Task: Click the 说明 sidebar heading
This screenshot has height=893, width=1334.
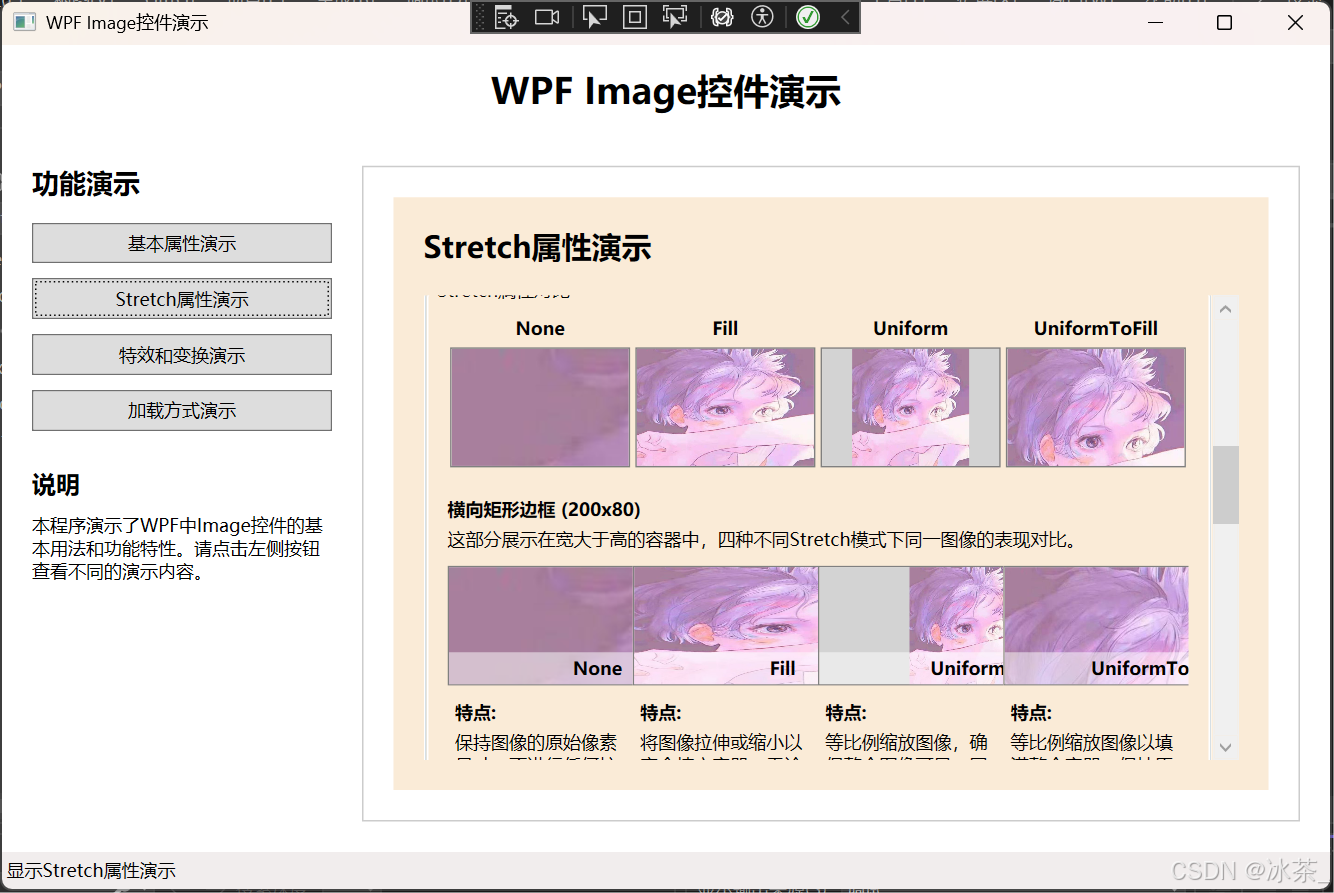Action: click(56, 486)
